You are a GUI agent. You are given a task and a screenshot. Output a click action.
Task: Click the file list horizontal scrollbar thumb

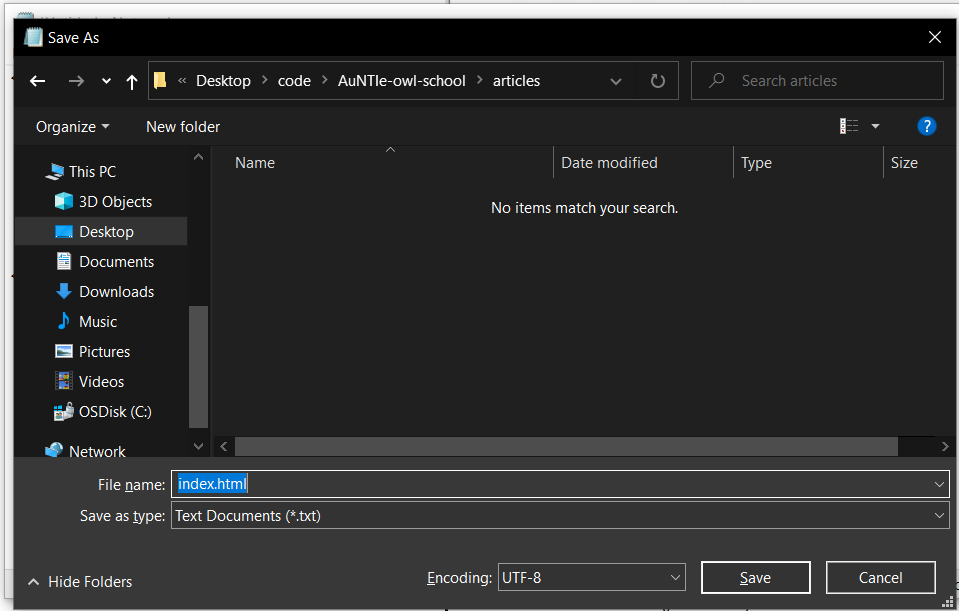click(566, 446)
